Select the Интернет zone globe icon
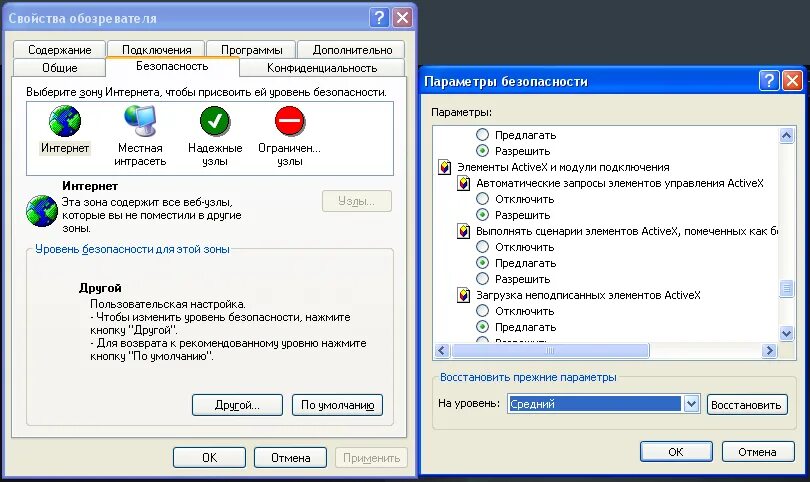The width and height of the screenshot is (810, 482). [x=65, y=121]
